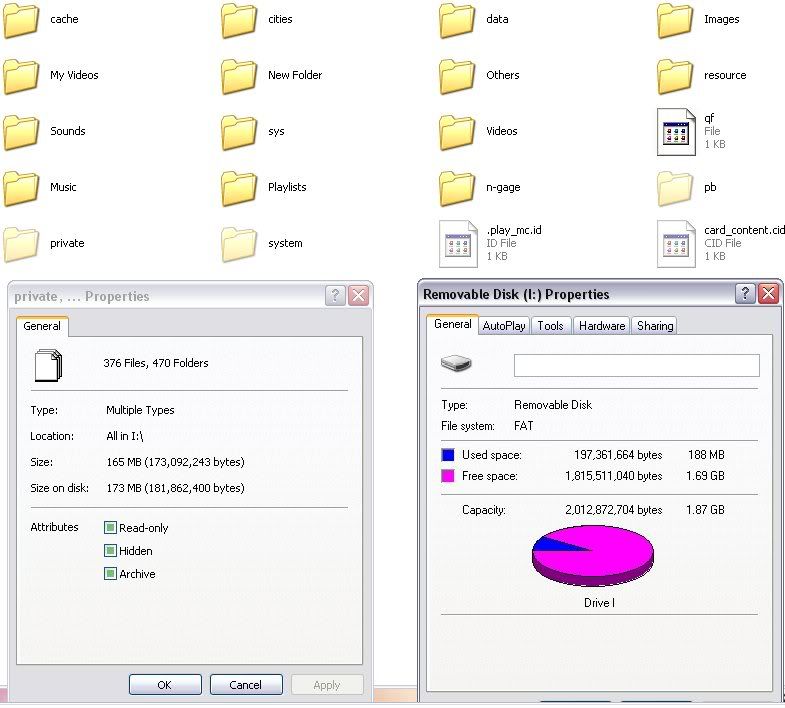Toggle the Read-only attribute checkbox
Image resolution: width=785 pixels, height=708 pixels.
pos(110,528)
